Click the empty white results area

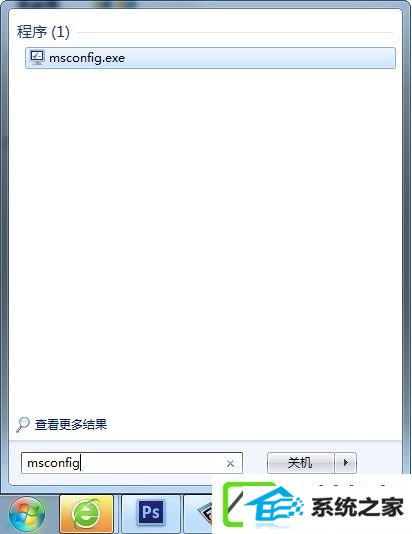tap(206, 238)
